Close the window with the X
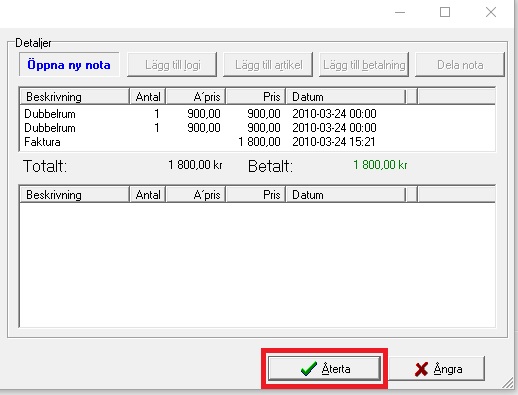The image size is (518, 395). pos(491,12)
